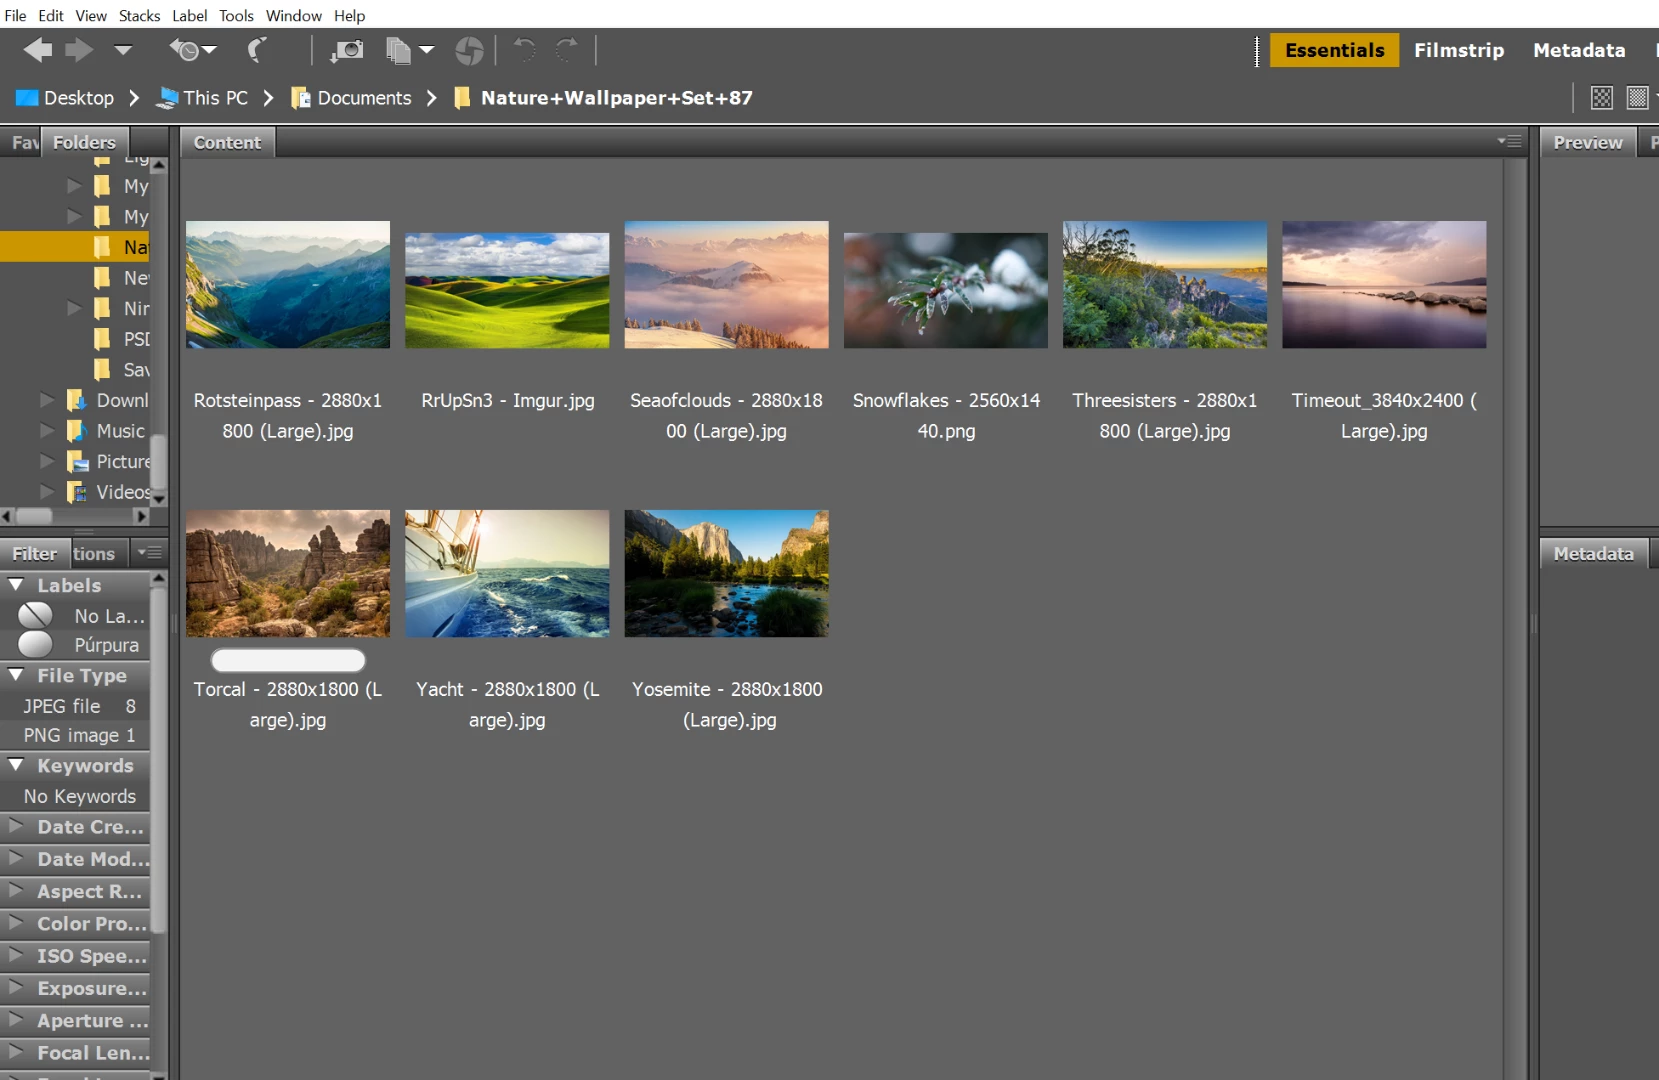
Task: Click the get photos from camera icon
Action: [x=347, y=50]
